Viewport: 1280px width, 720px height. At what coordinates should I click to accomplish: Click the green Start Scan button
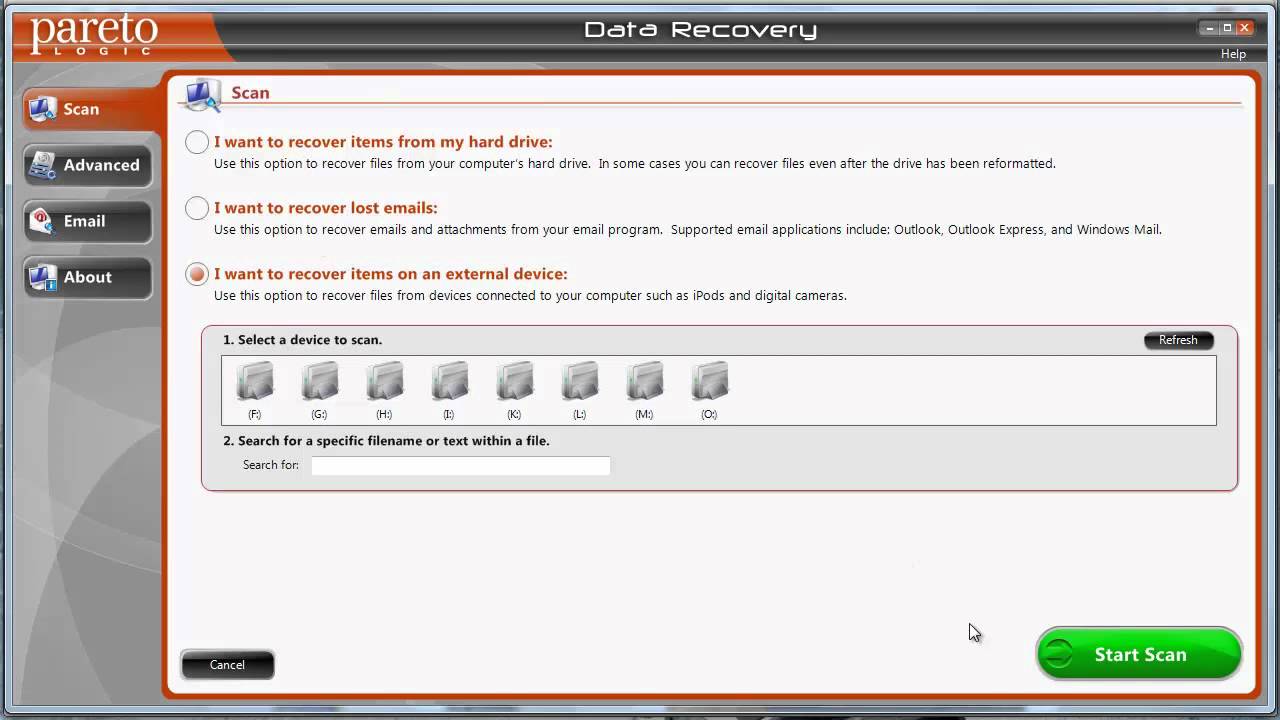coord(1139,654)
